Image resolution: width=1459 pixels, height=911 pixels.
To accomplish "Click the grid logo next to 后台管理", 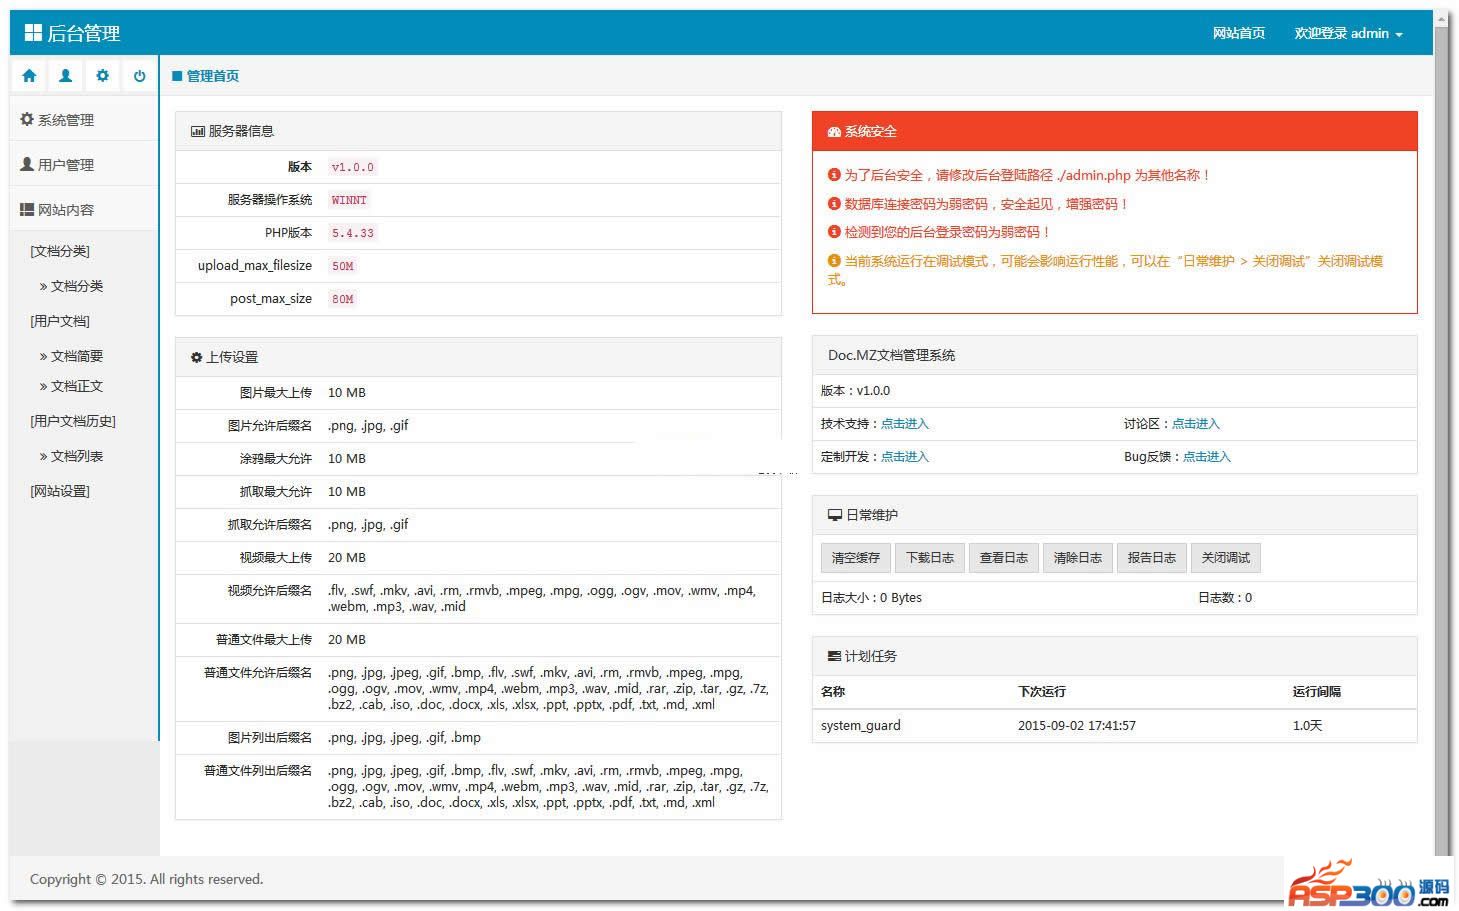I will pos(33,33).
